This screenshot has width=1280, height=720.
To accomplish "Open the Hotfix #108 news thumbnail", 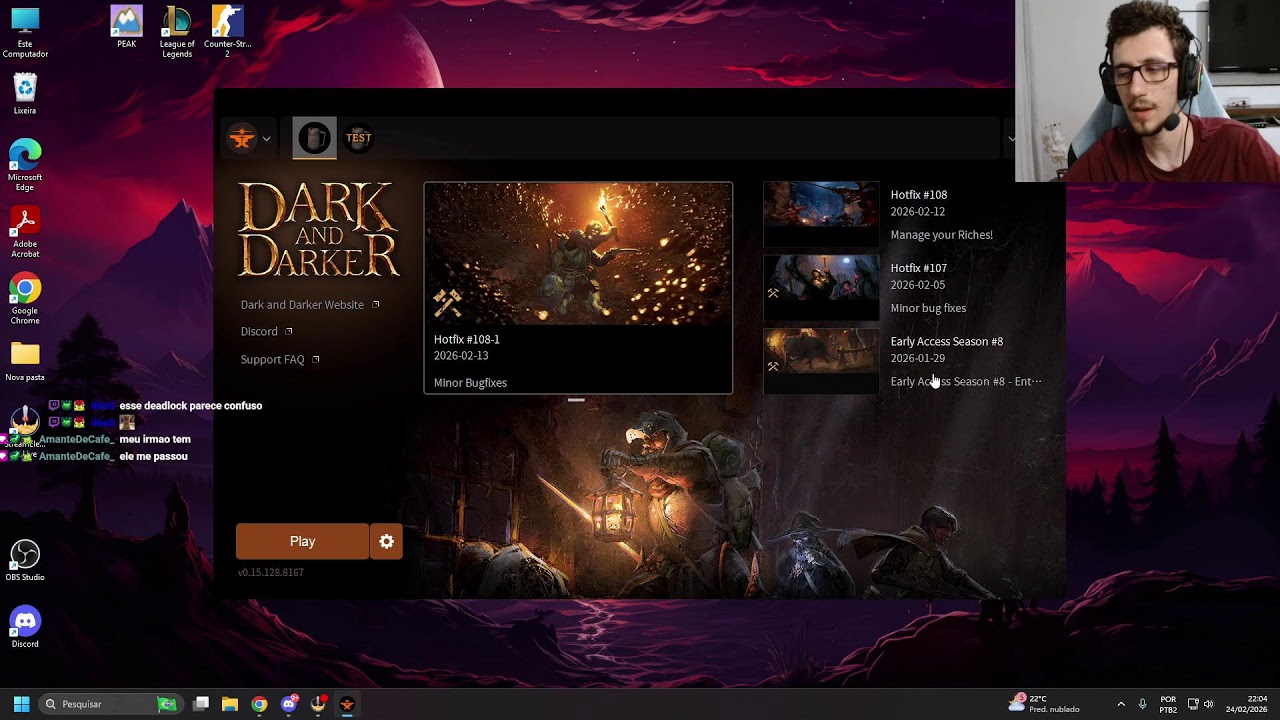I will point(821,214).
